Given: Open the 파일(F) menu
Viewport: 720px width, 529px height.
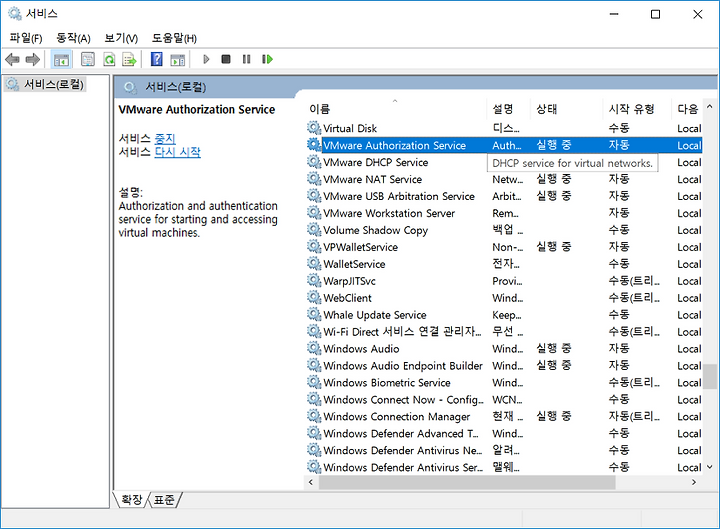Looking at the screenshot, I should coord(26,38).
